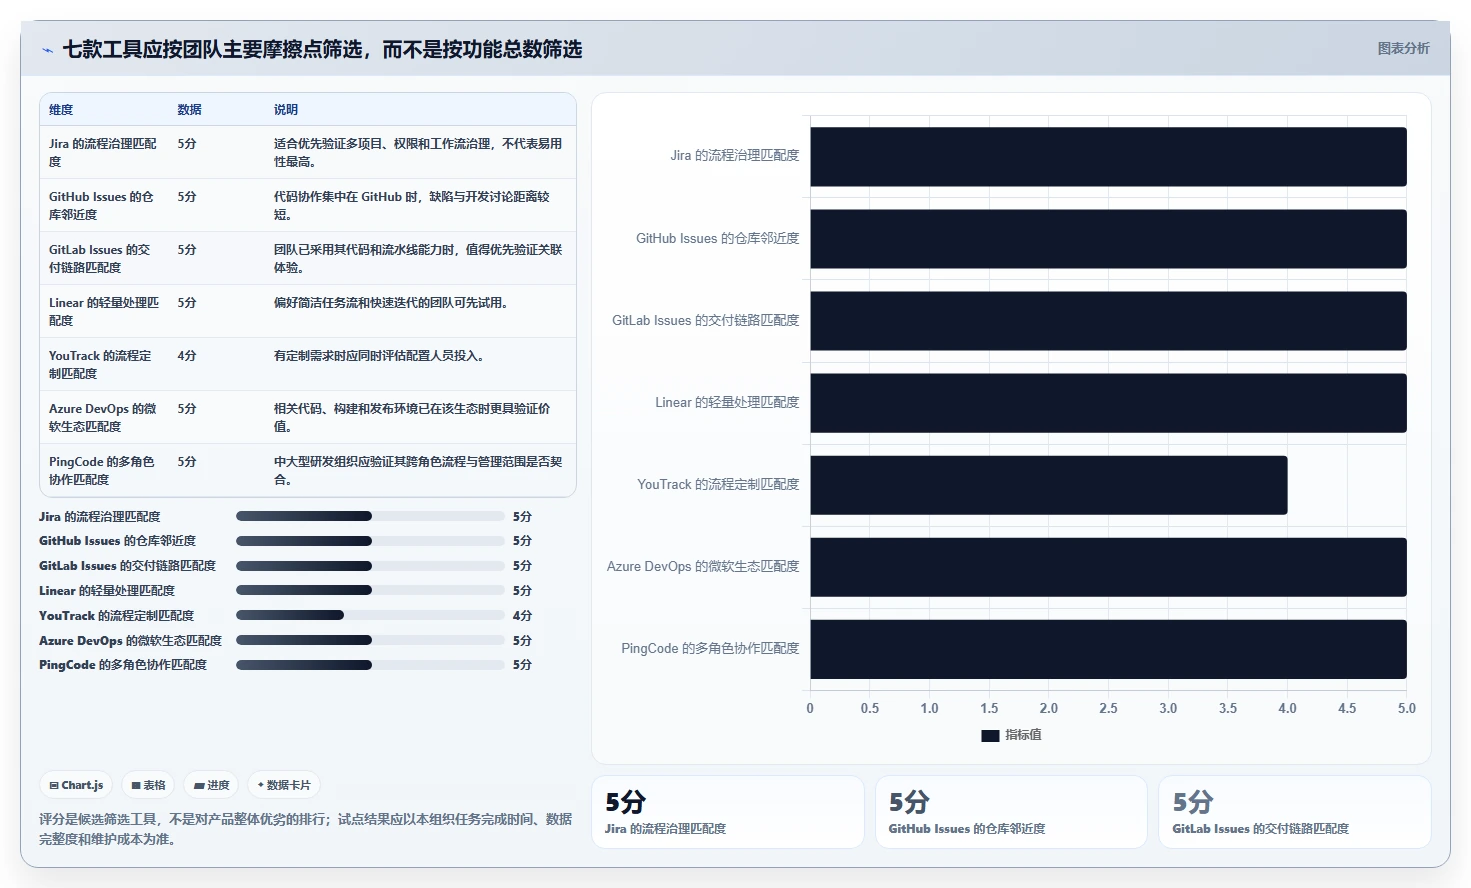
Task: Click the 2.5 tick on the chart x-axis
Action: pyautogui.click(x=1108, y=708)
